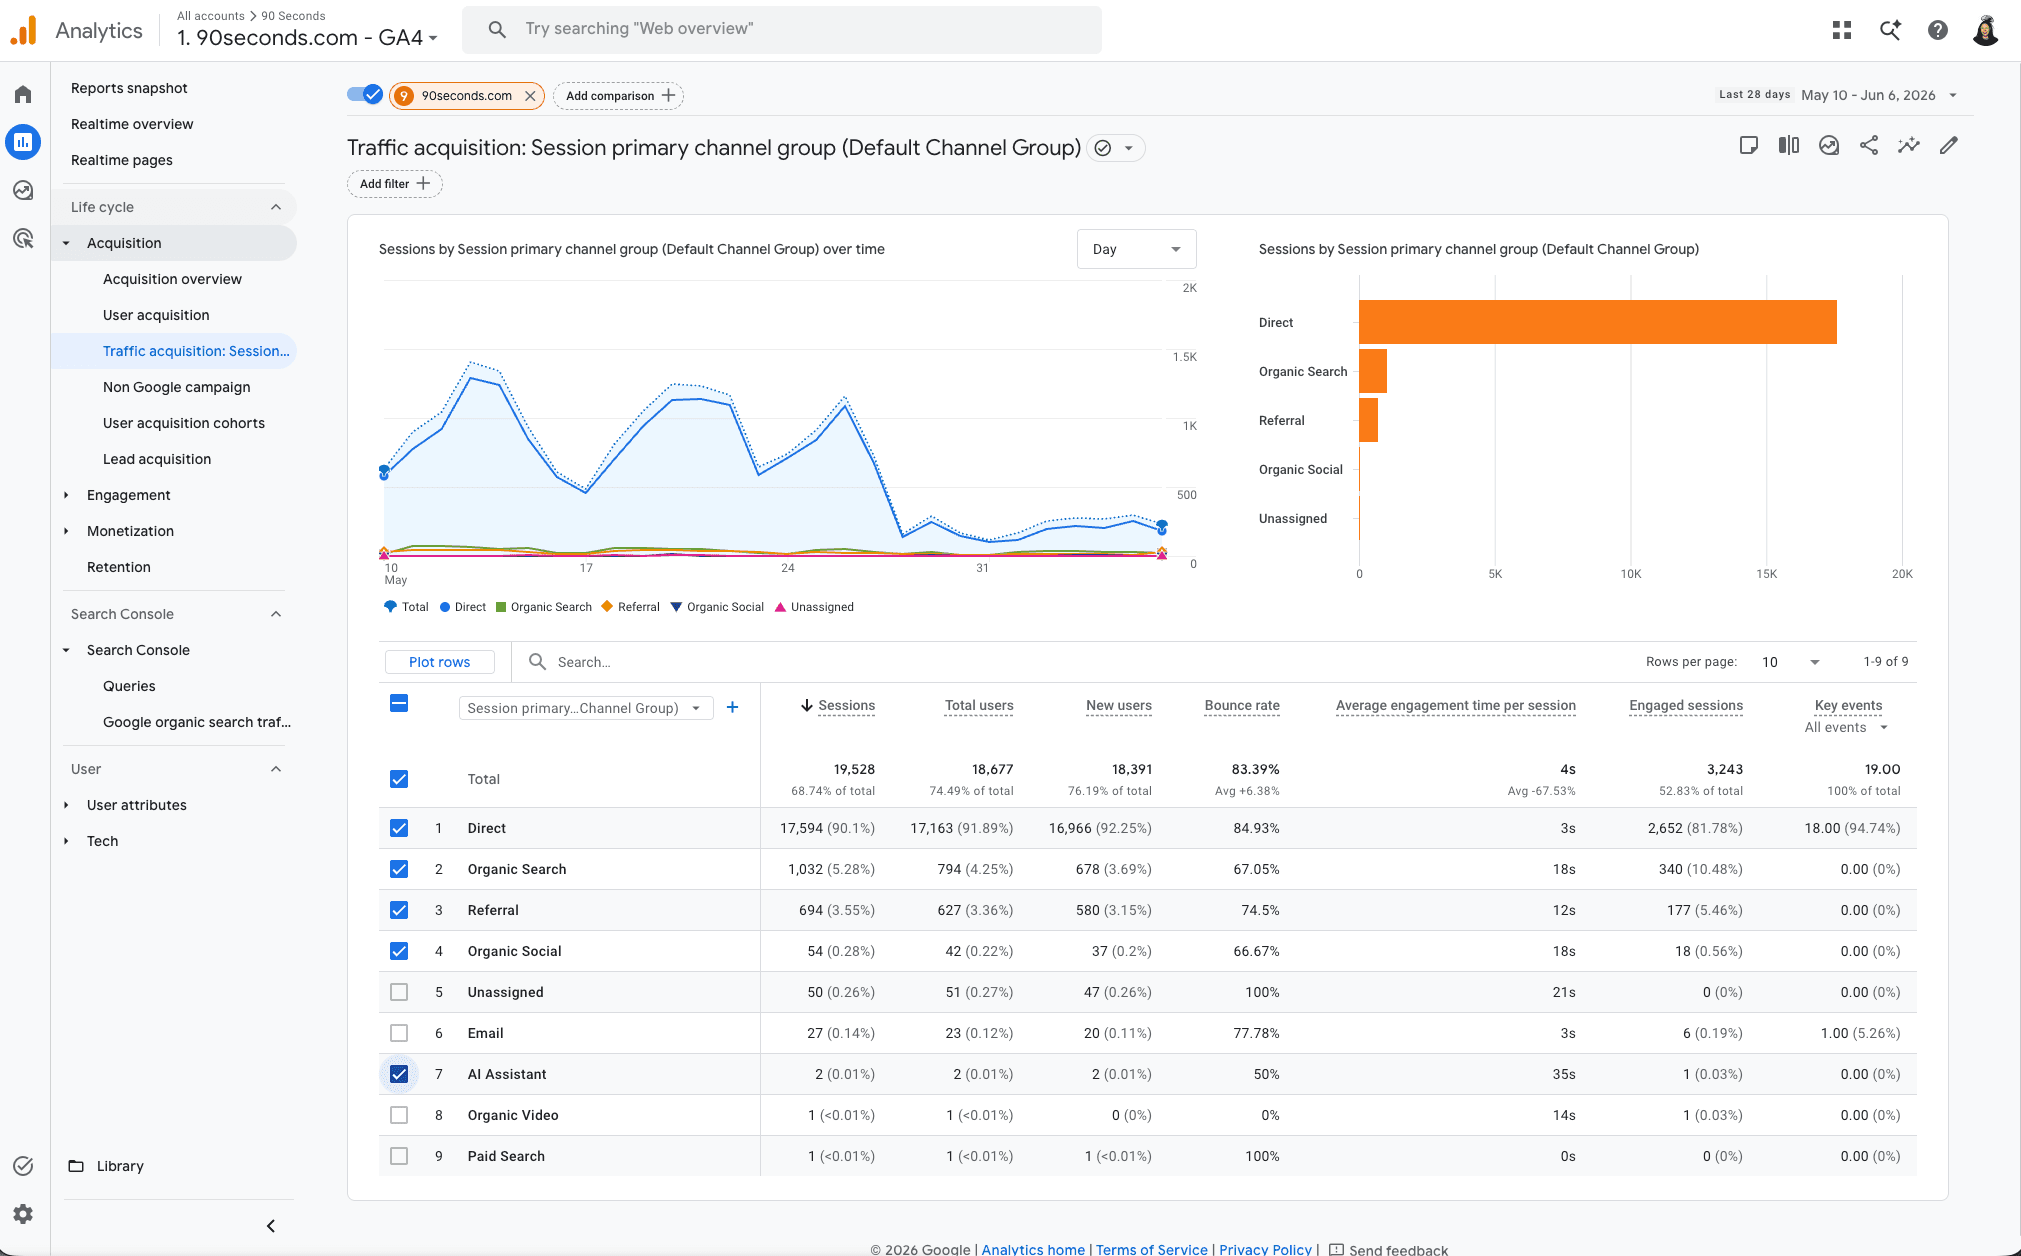This screenshot has height=1256, width=2021.
Task: Click the Organic Search legend swatch
Action: 500,607
